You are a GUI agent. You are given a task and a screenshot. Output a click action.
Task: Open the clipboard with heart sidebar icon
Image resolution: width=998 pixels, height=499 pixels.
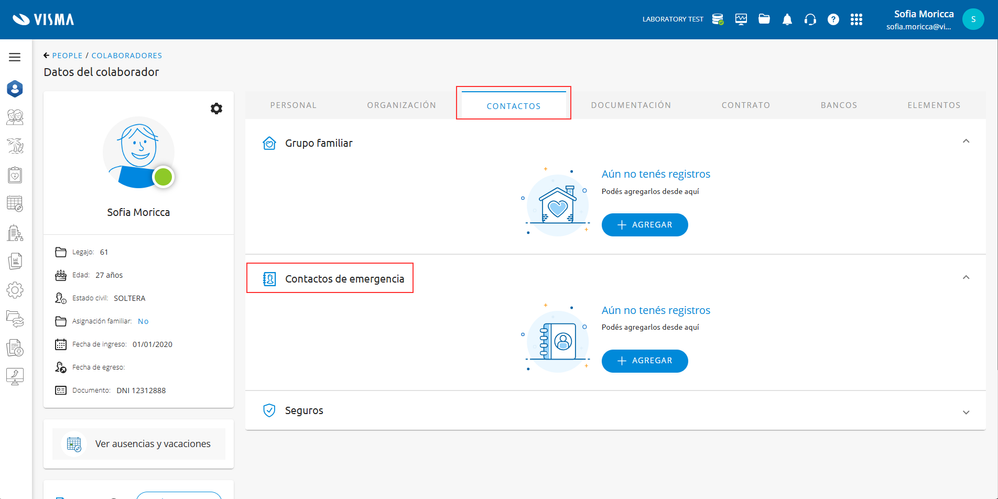coord(15,175)
